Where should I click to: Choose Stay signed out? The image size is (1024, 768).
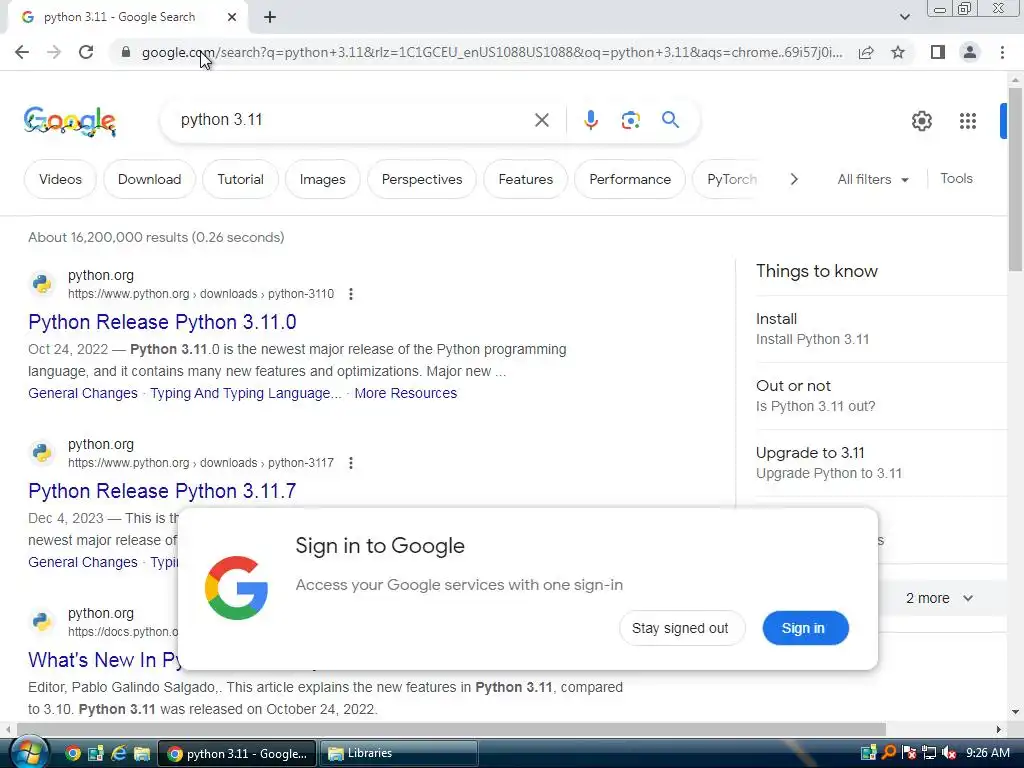[680, 628]
